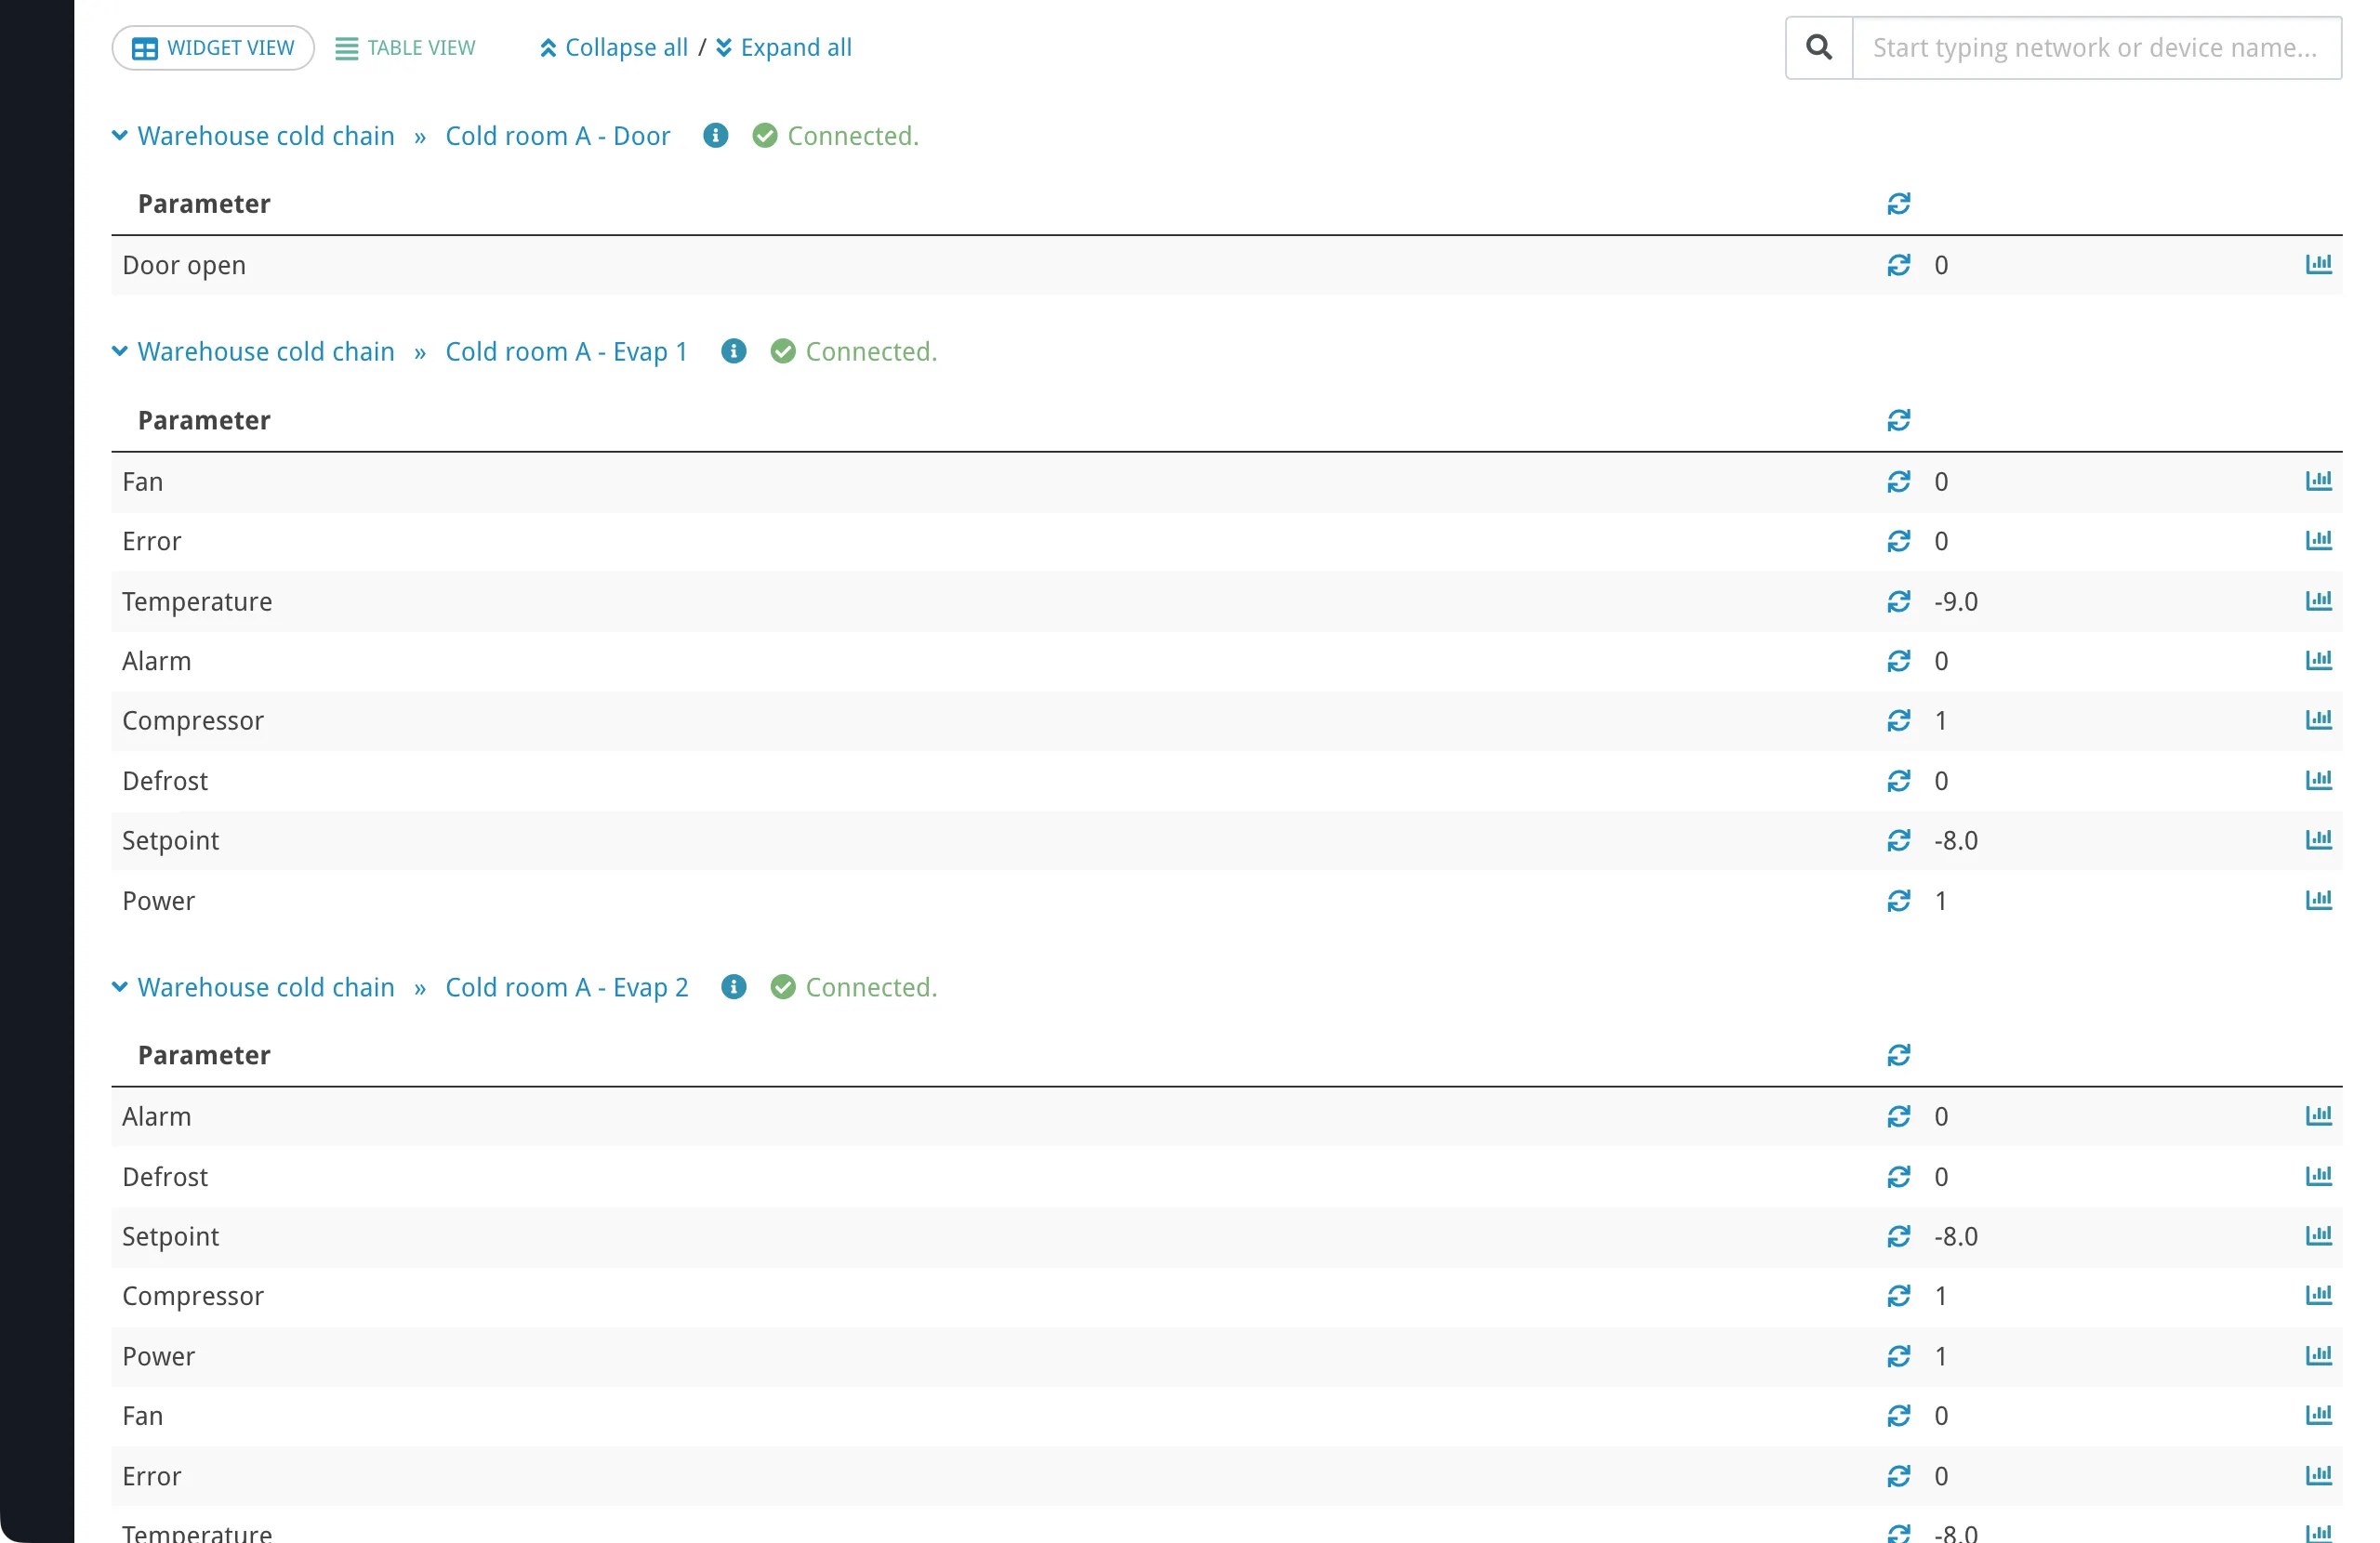
Task: Refresh Evap 1 Temperature reading -9.0
Action: pos(1898,601)
